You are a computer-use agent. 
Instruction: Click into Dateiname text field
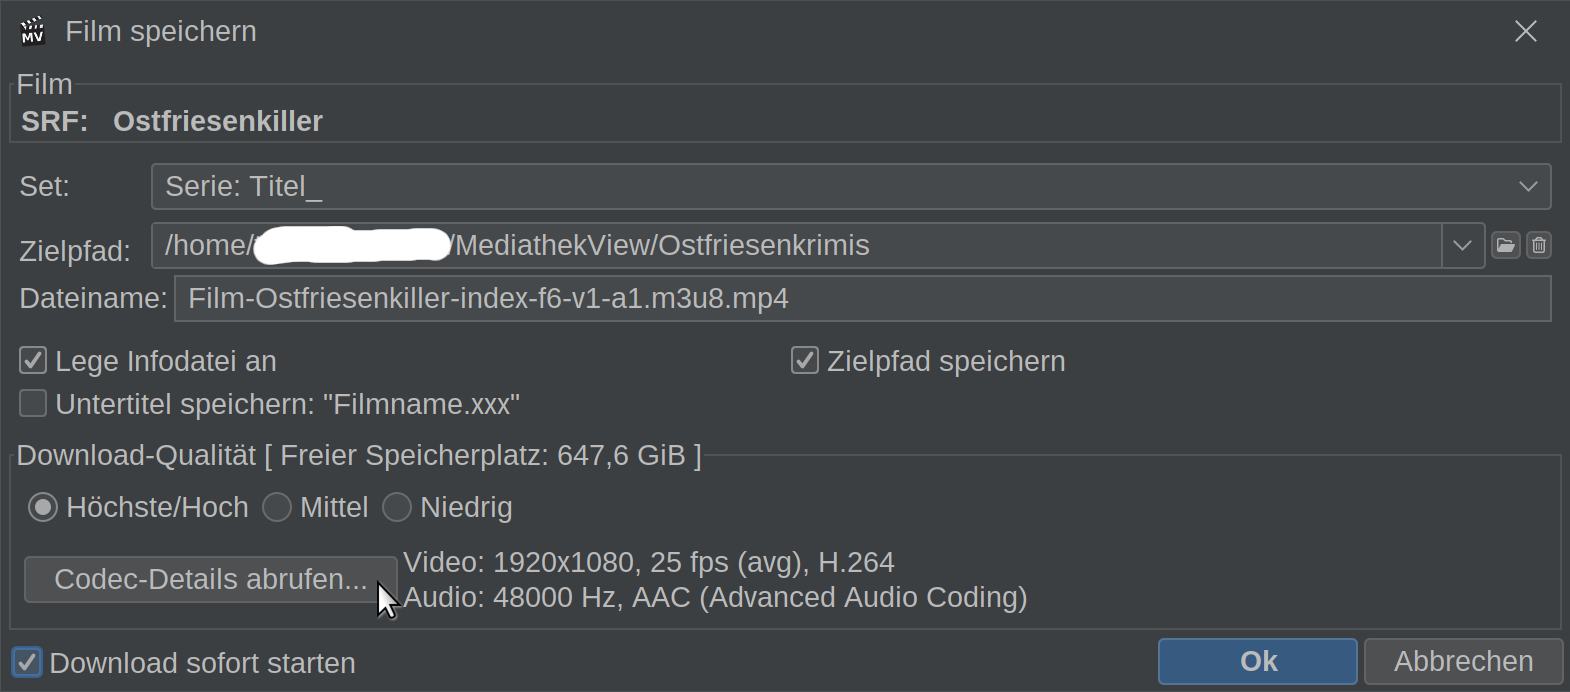pyautogui.click(x=863, y=299)
